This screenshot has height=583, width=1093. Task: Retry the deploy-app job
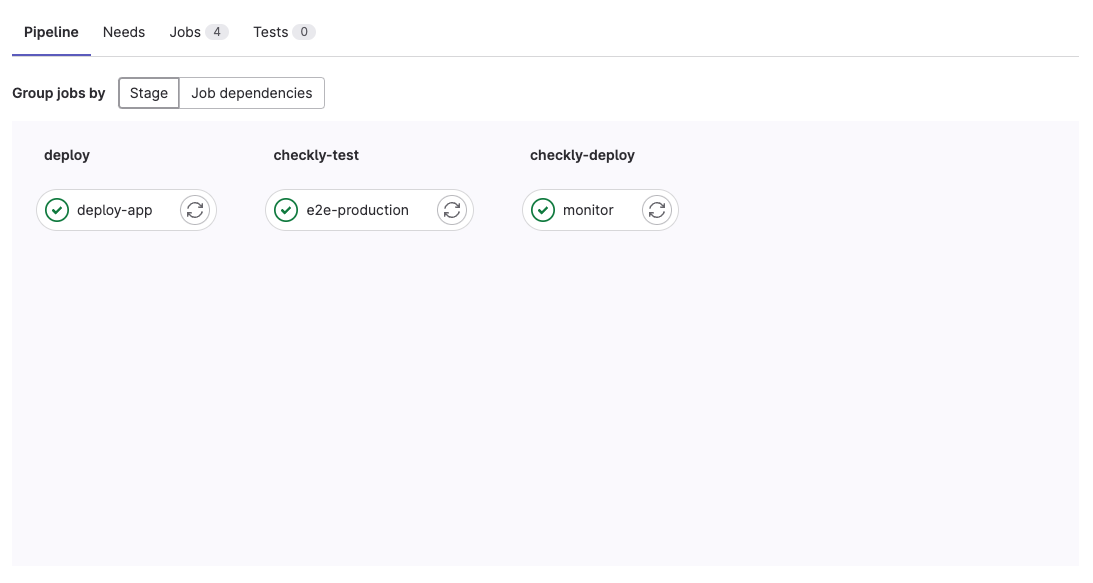(x=194, y=210)
